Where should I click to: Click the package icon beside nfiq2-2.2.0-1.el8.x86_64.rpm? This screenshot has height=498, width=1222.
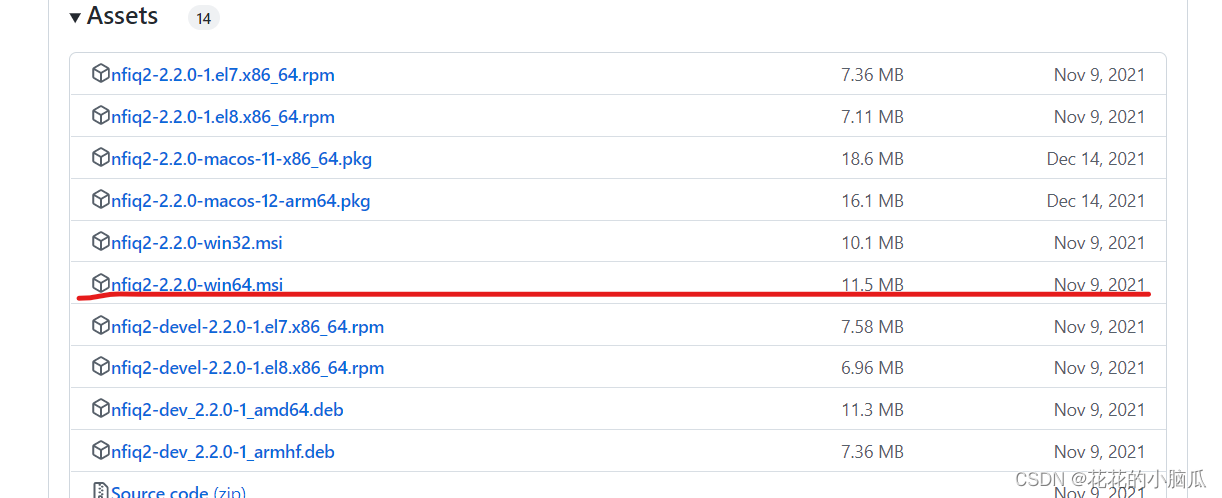[100, 116]
